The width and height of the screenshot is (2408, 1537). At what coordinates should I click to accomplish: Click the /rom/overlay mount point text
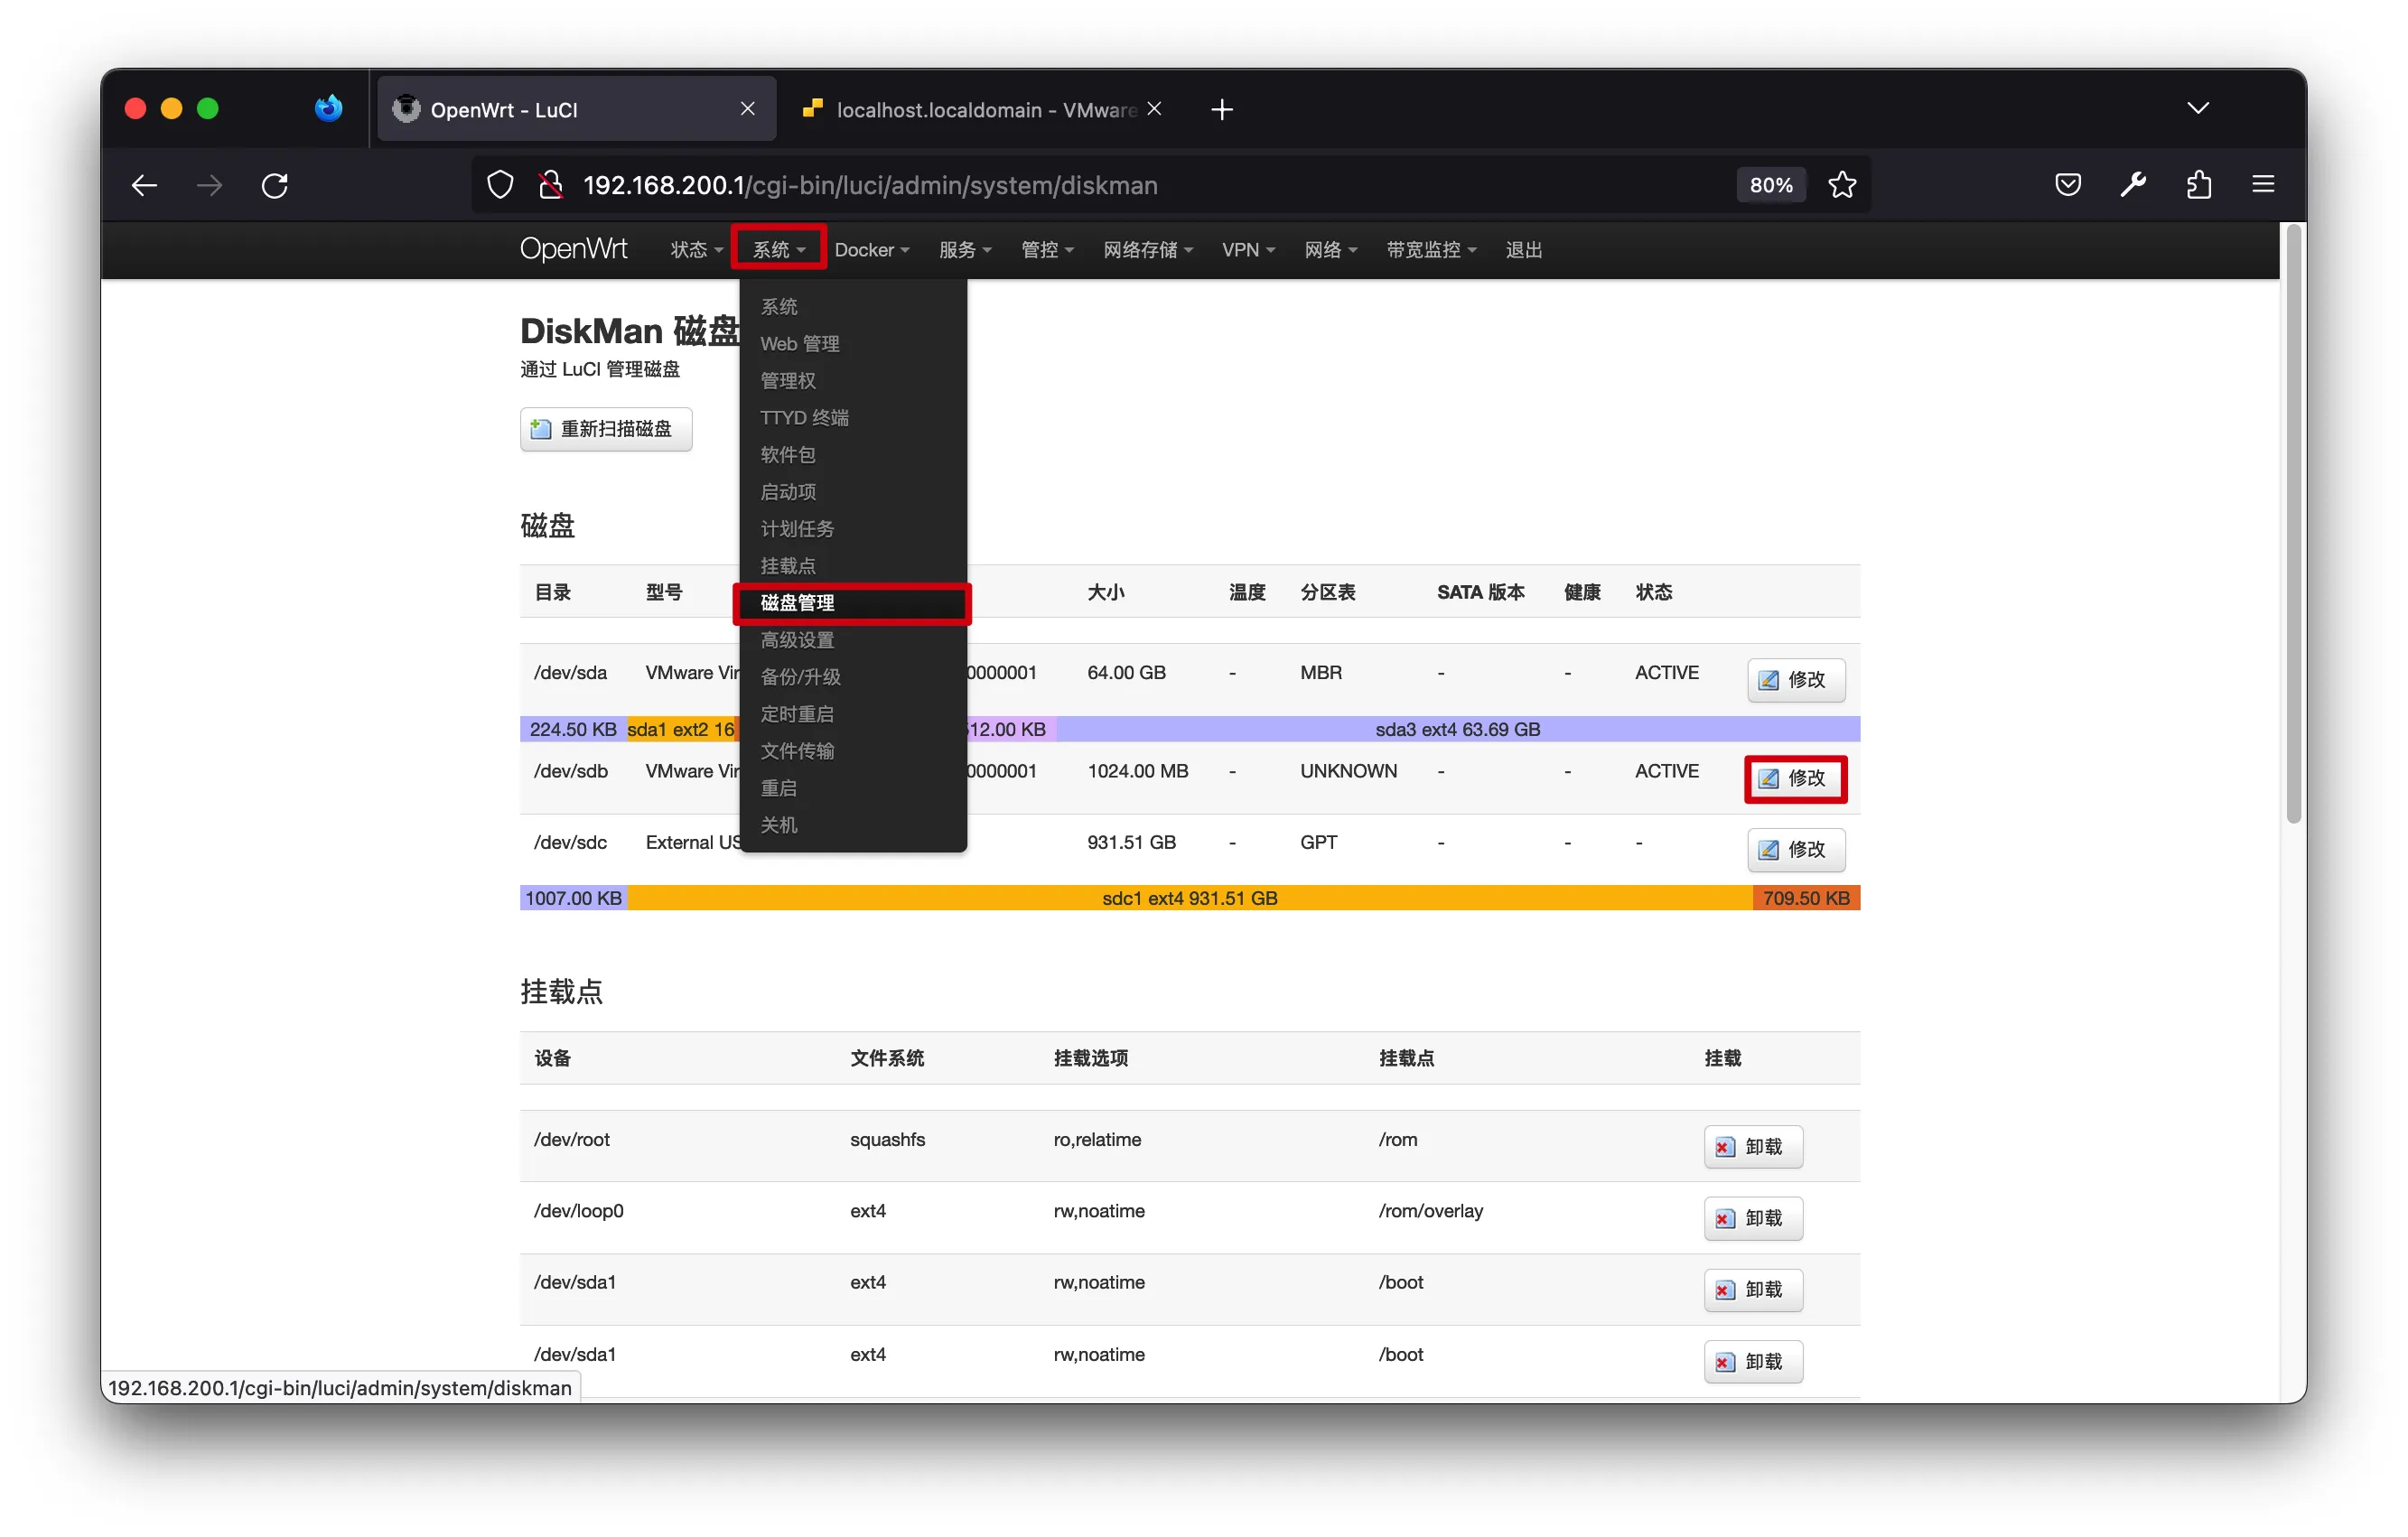click(1430, 1211)
